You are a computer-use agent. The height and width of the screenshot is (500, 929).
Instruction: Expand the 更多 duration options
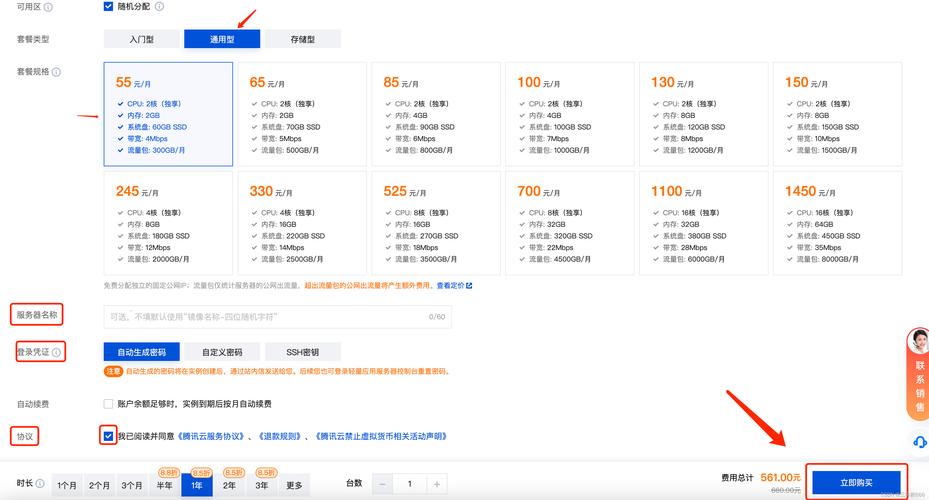294,485
